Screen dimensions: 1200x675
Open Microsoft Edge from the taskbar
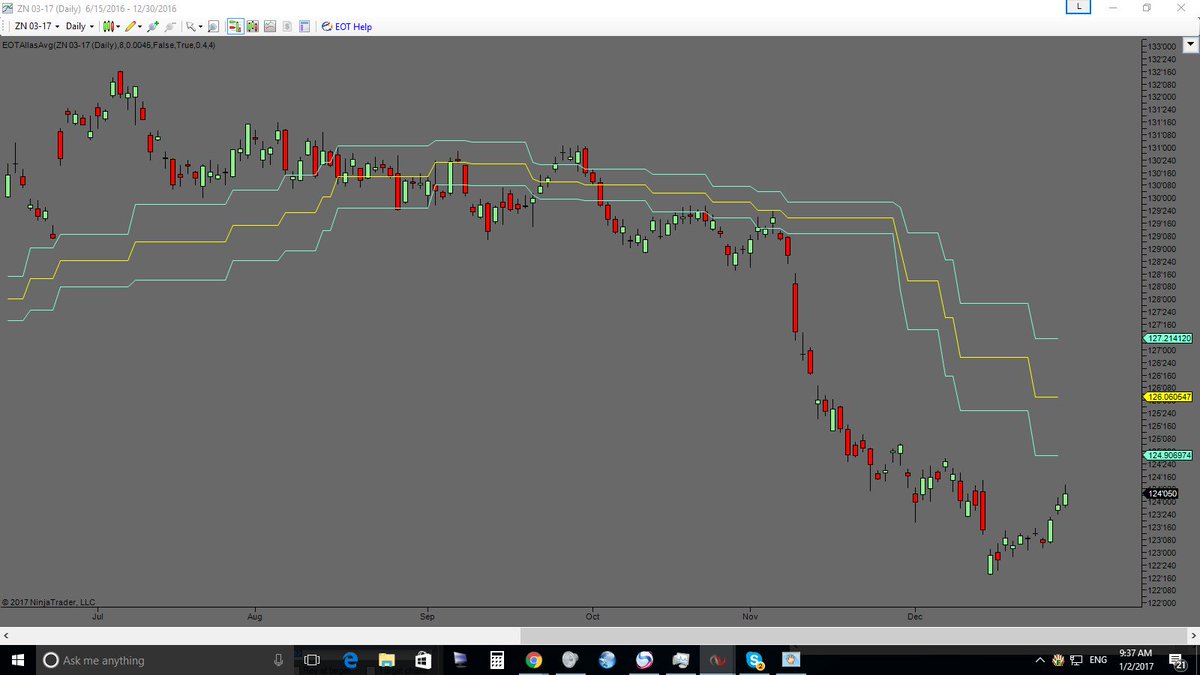point(350,660)
